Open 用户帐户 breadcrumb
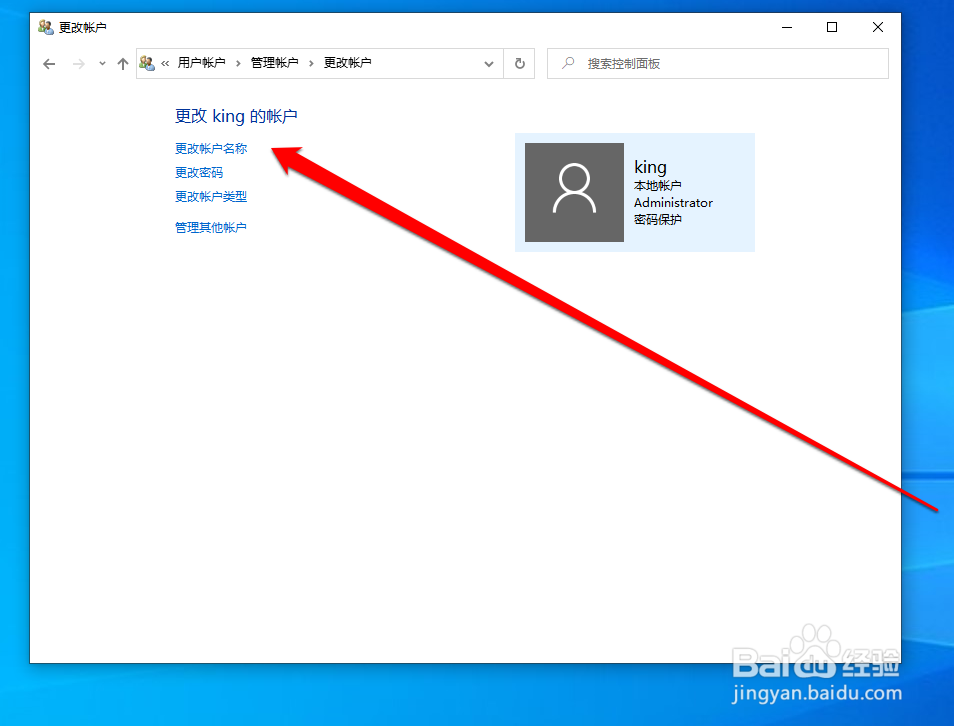 [201, 63]
